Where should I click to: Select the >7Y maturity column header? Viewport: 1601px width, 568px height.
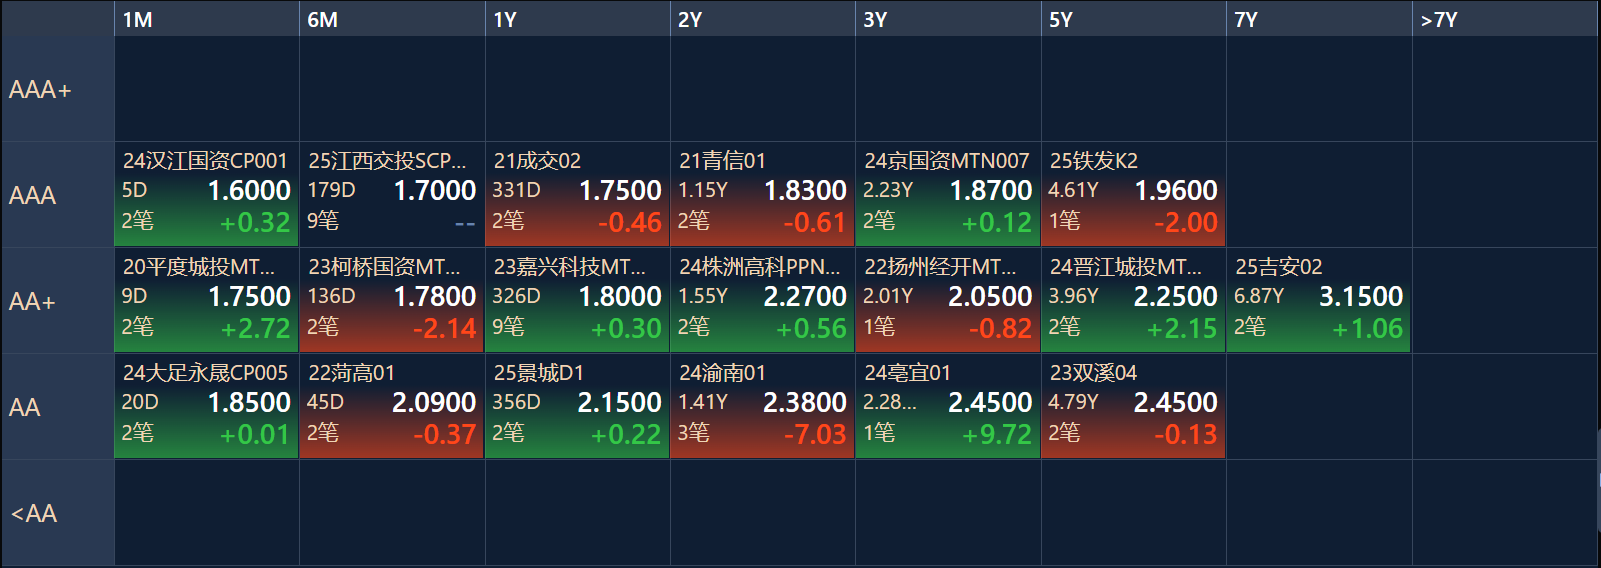click(1505, 19)
